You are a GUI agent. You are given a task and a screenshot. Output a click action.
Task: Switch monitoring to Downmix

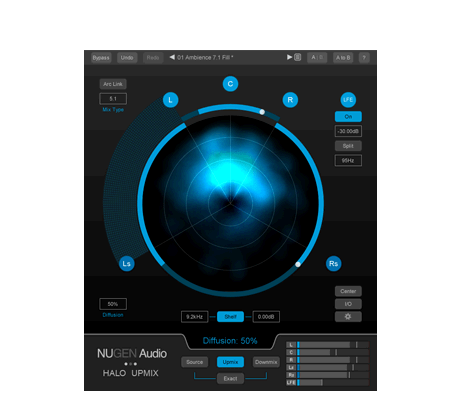pyautogui.click(x=266, y=362)
